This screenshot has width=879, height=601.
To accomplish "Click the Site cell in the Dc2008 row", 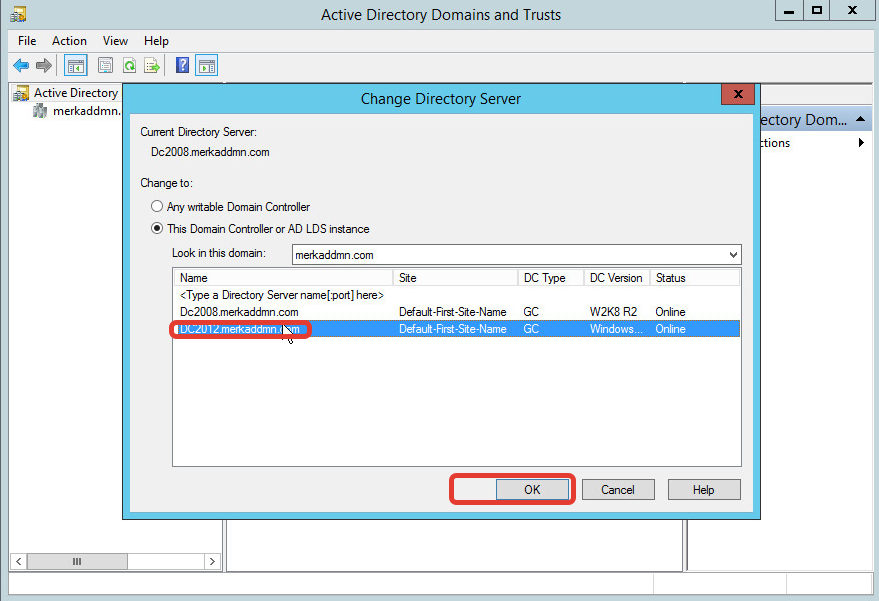I will [452, 312].
